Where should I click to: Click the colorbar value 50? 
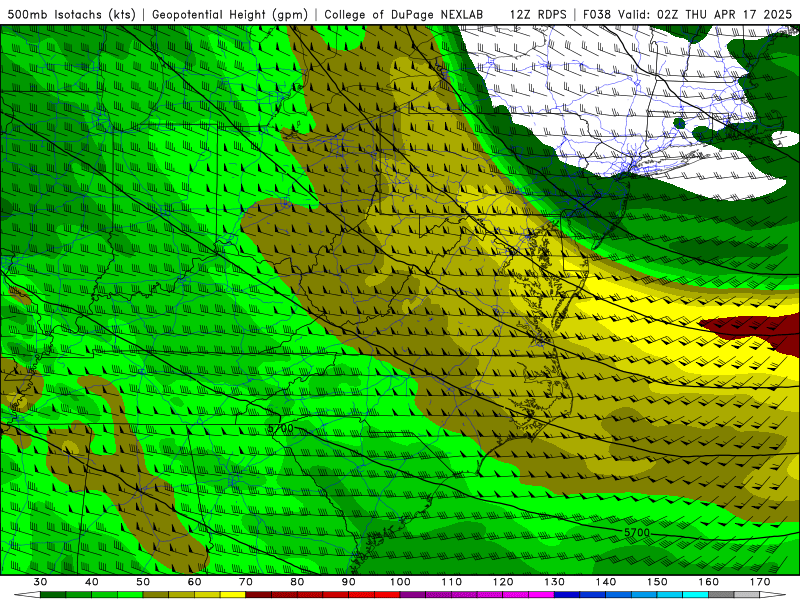pyautogui.click(x=143, y=582)
